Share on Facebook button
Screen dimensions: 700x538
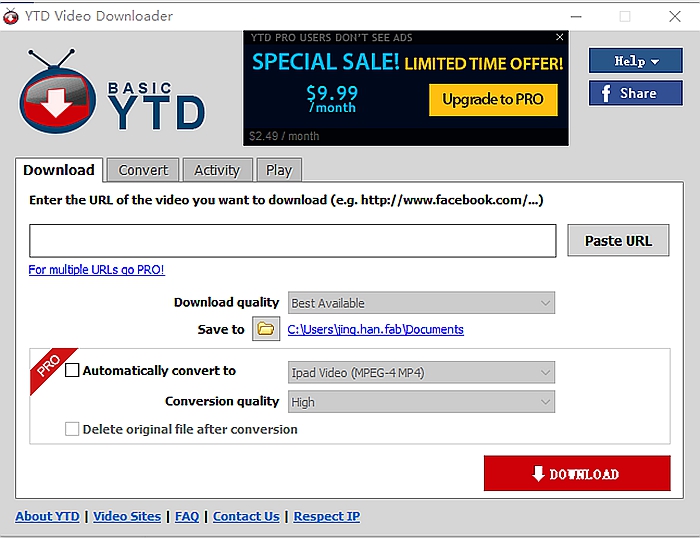(x=636, y=93)
